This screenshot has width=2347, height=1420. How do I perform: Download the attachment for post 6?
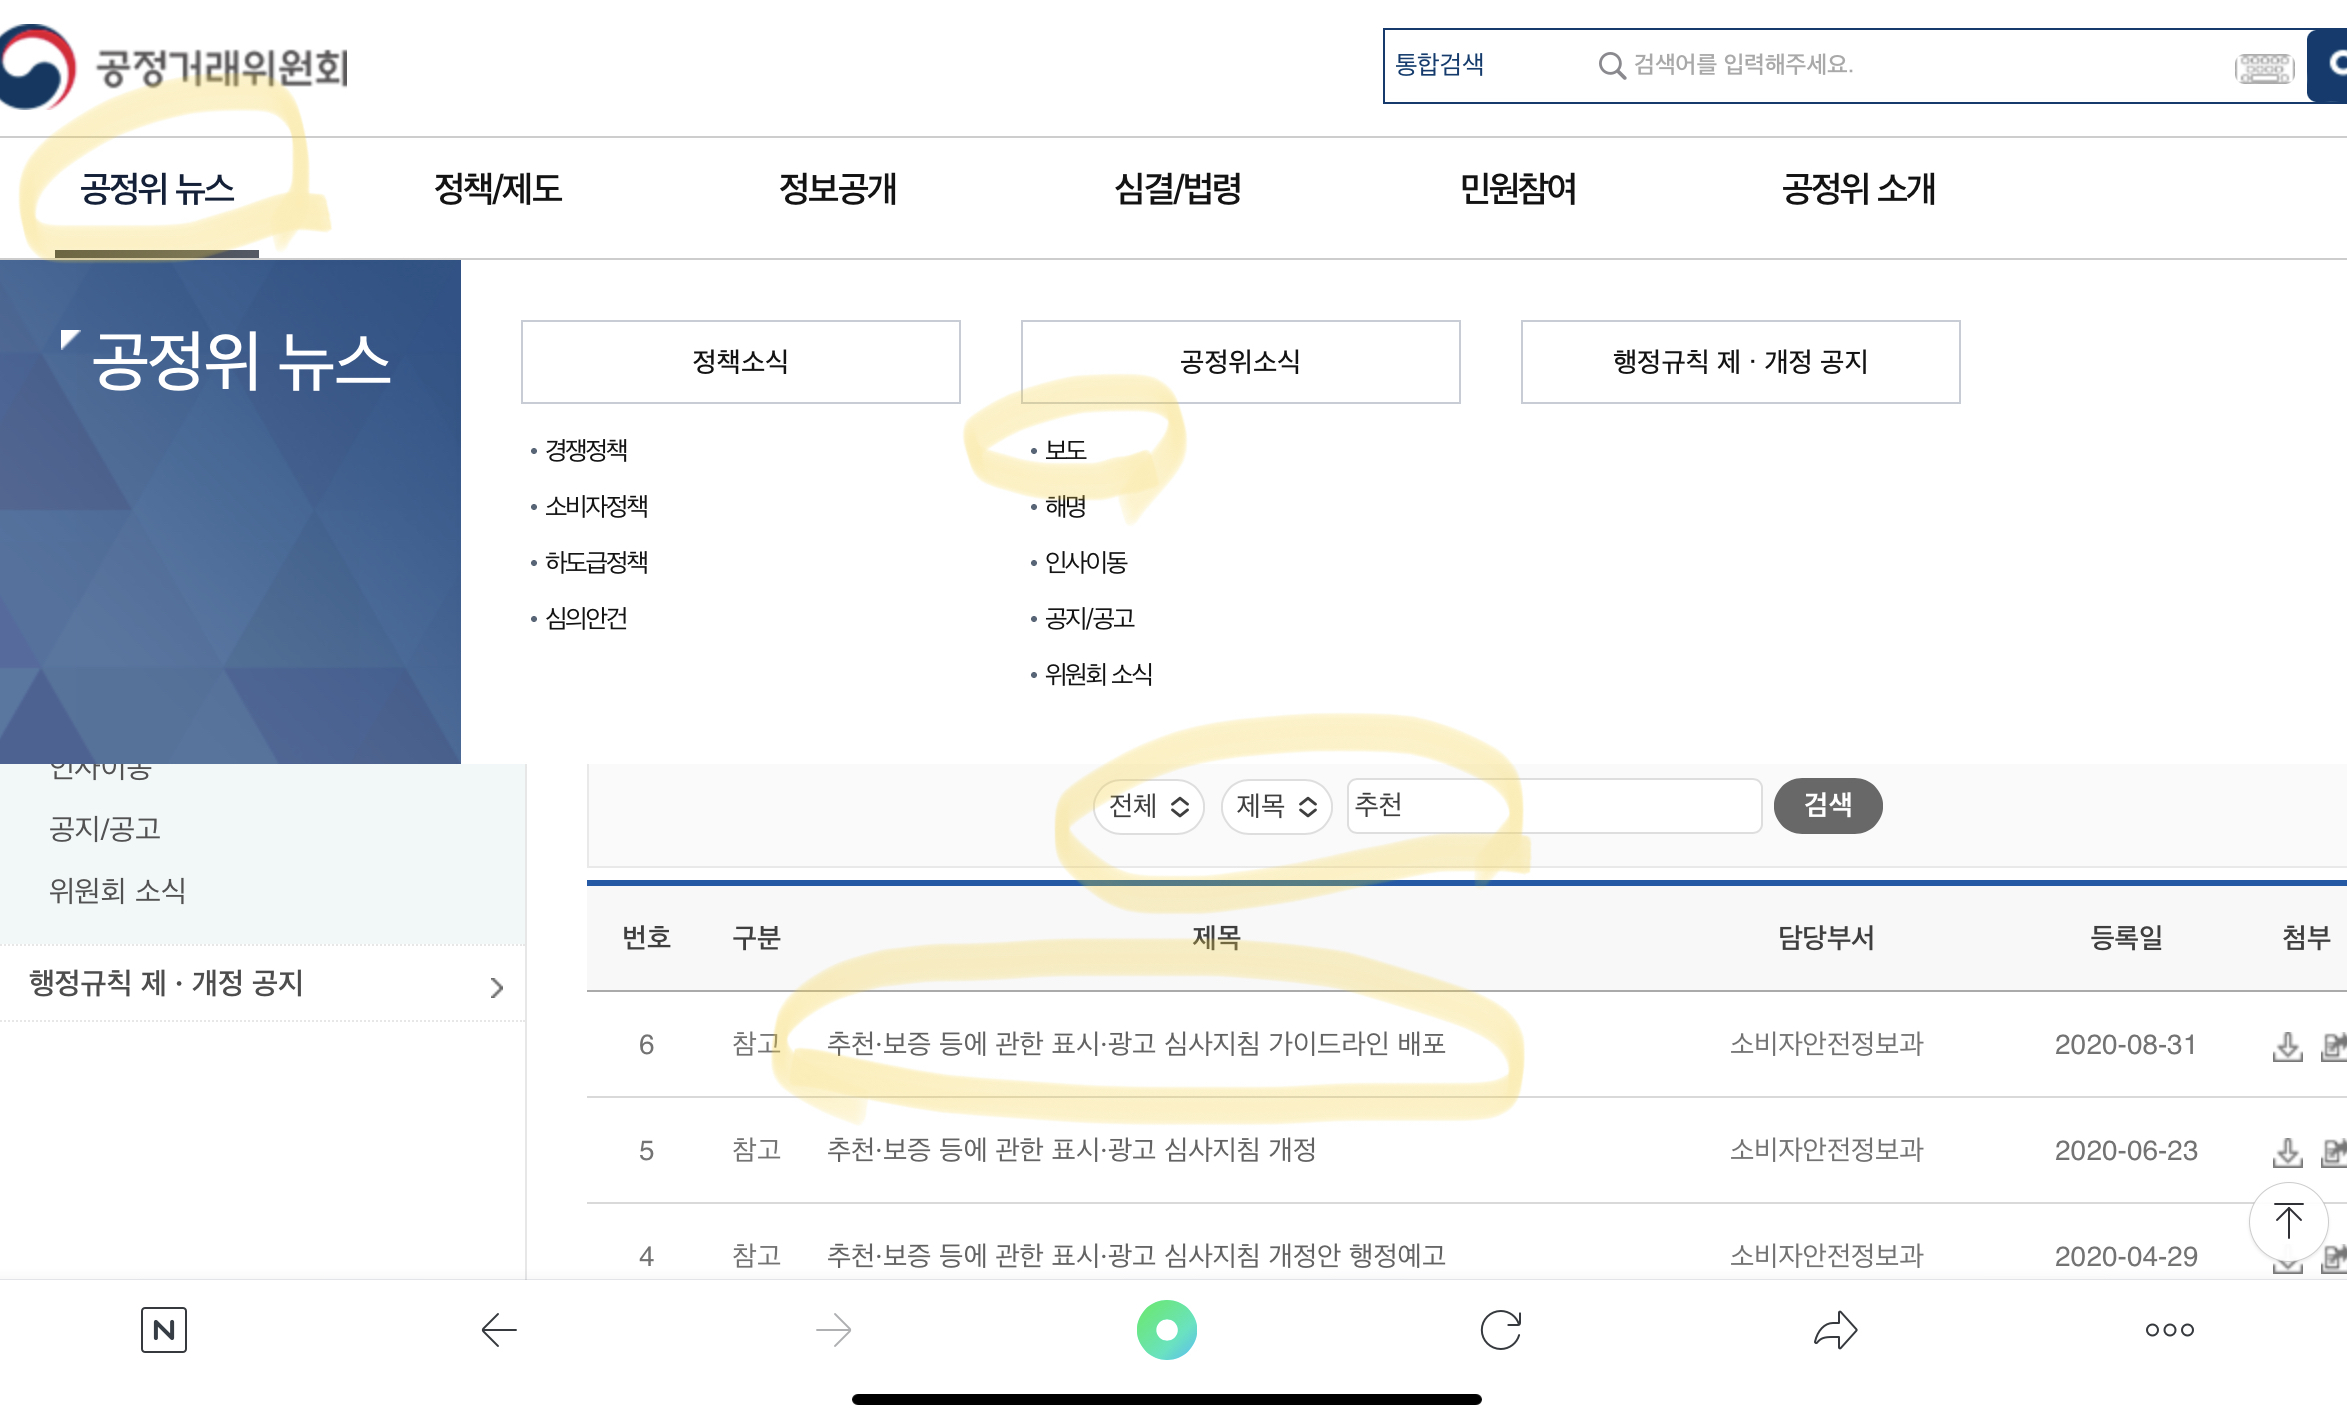[x=2287, y=1046]
